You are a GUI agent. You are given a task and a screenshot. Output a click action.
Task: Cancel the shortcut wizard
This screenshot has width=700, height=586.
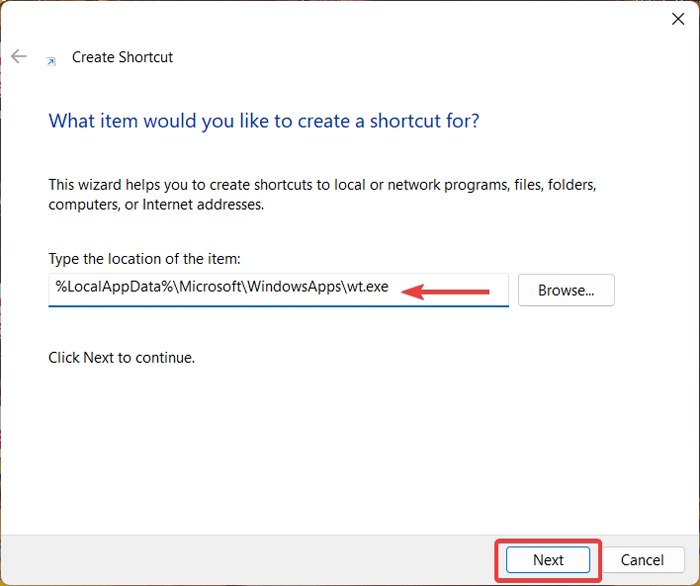point(642,560)
